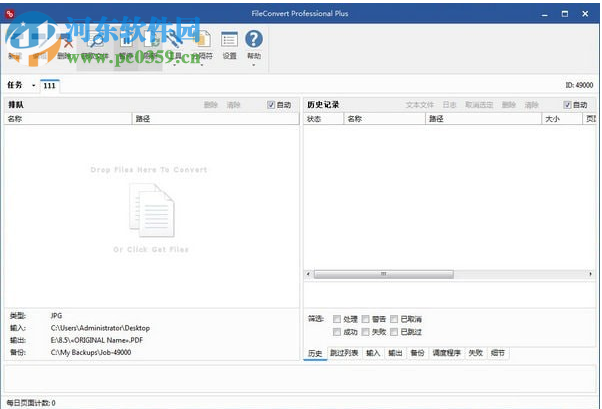
Task: Enable the Cancelled (已取消) filter checkbox
Action: click(x=394, y=319)
